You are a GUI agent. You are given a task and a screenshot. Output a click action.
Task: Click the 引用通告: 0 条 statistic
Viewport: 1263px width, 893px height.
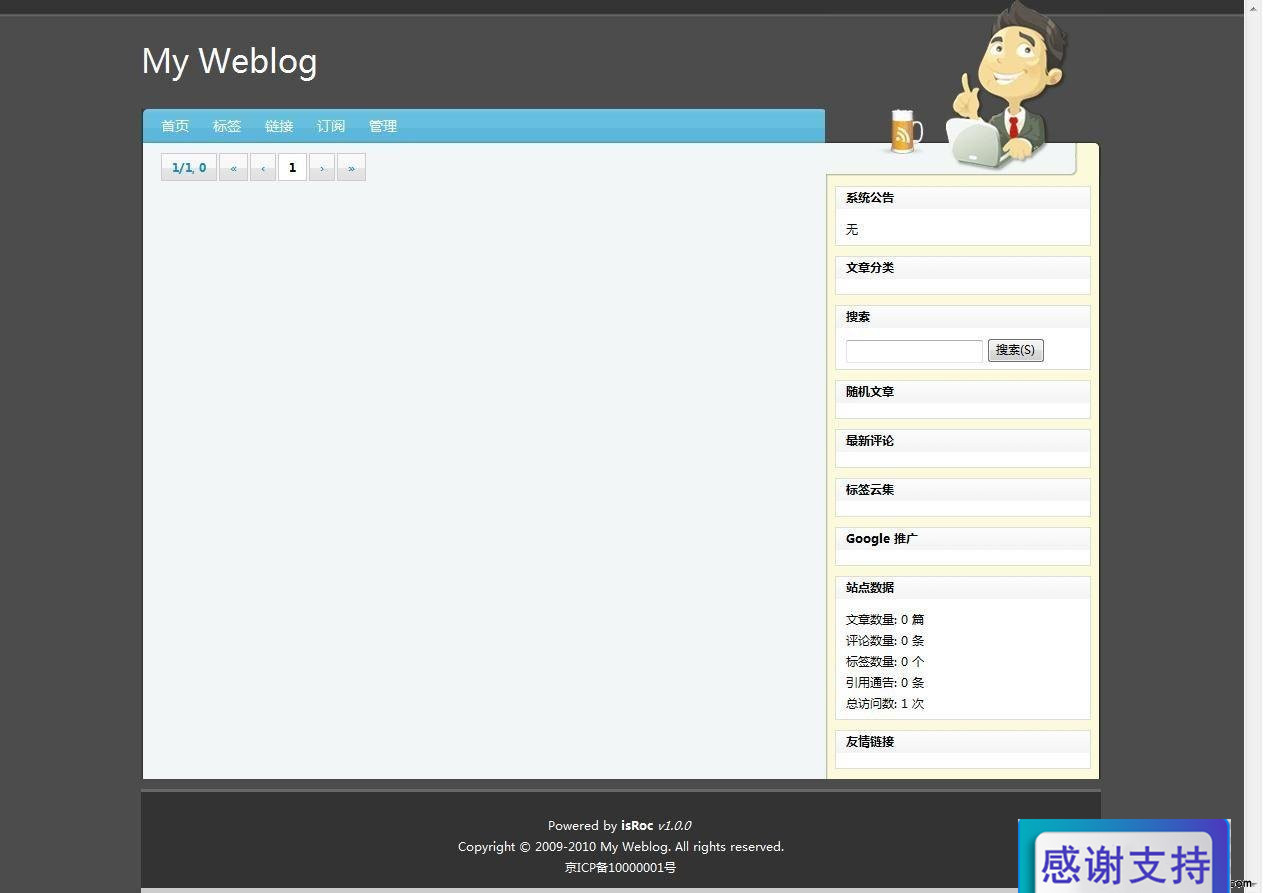point(885,683)
